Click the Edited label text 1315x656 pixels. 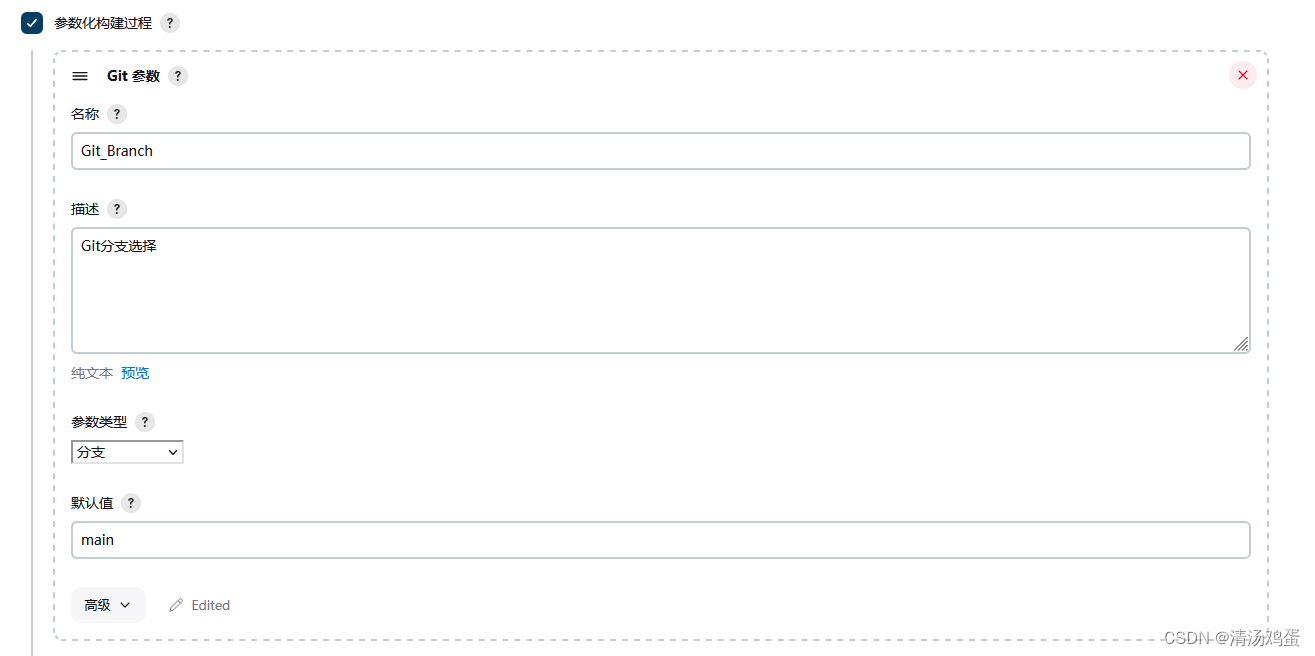(x=211, y=605)
